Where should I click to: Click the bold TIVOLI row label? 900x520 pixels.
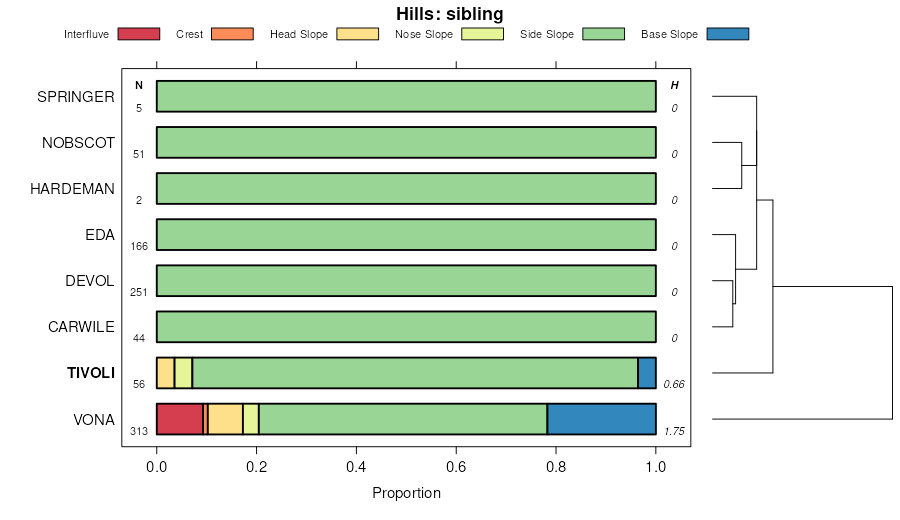91,373
